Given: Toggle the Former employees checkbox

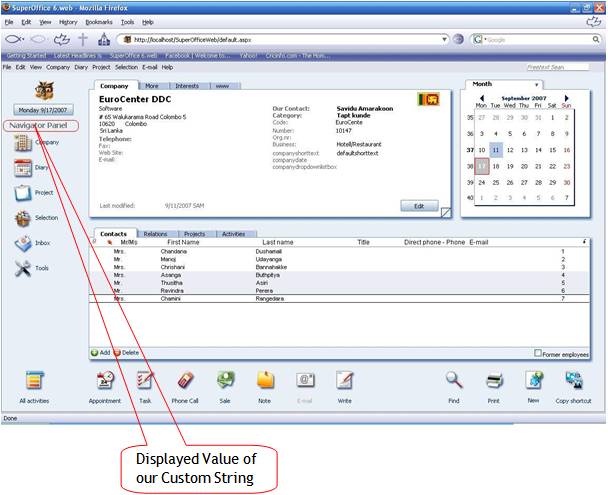Looking at the screenshot, I should point(538,352).
